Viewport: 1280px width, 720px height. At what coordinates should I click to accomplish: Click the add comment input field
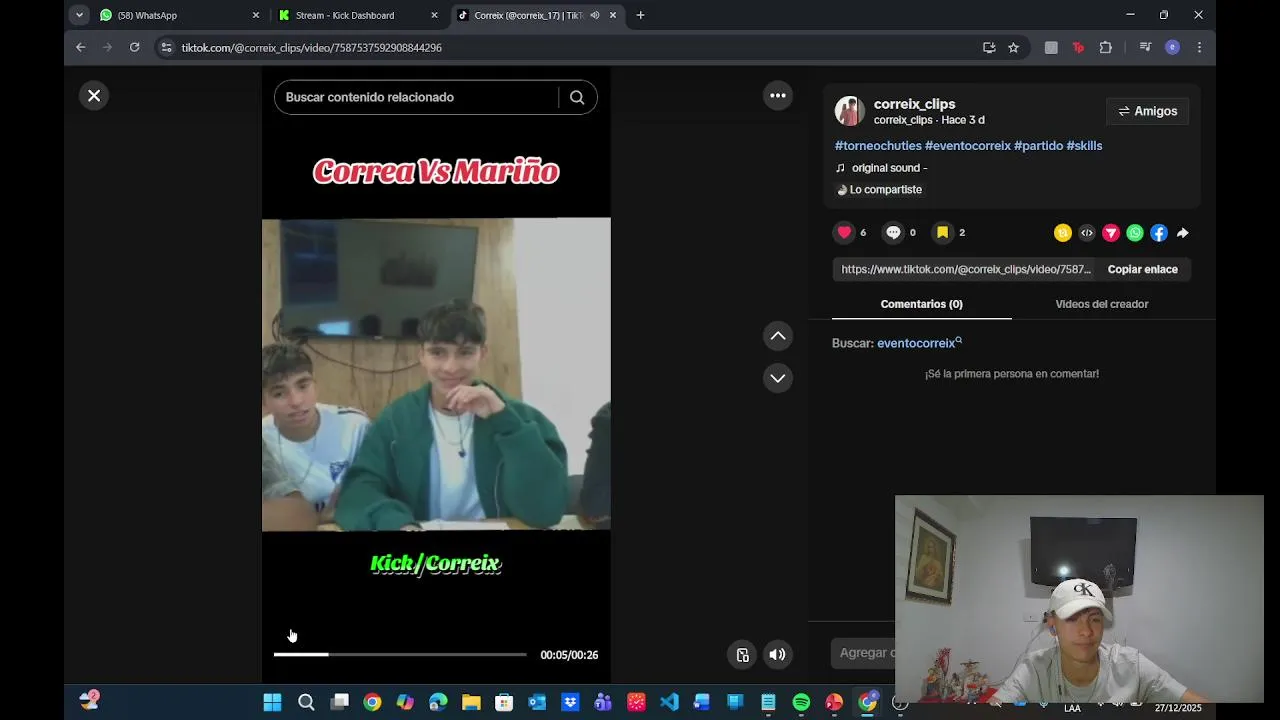pos(862,653)
